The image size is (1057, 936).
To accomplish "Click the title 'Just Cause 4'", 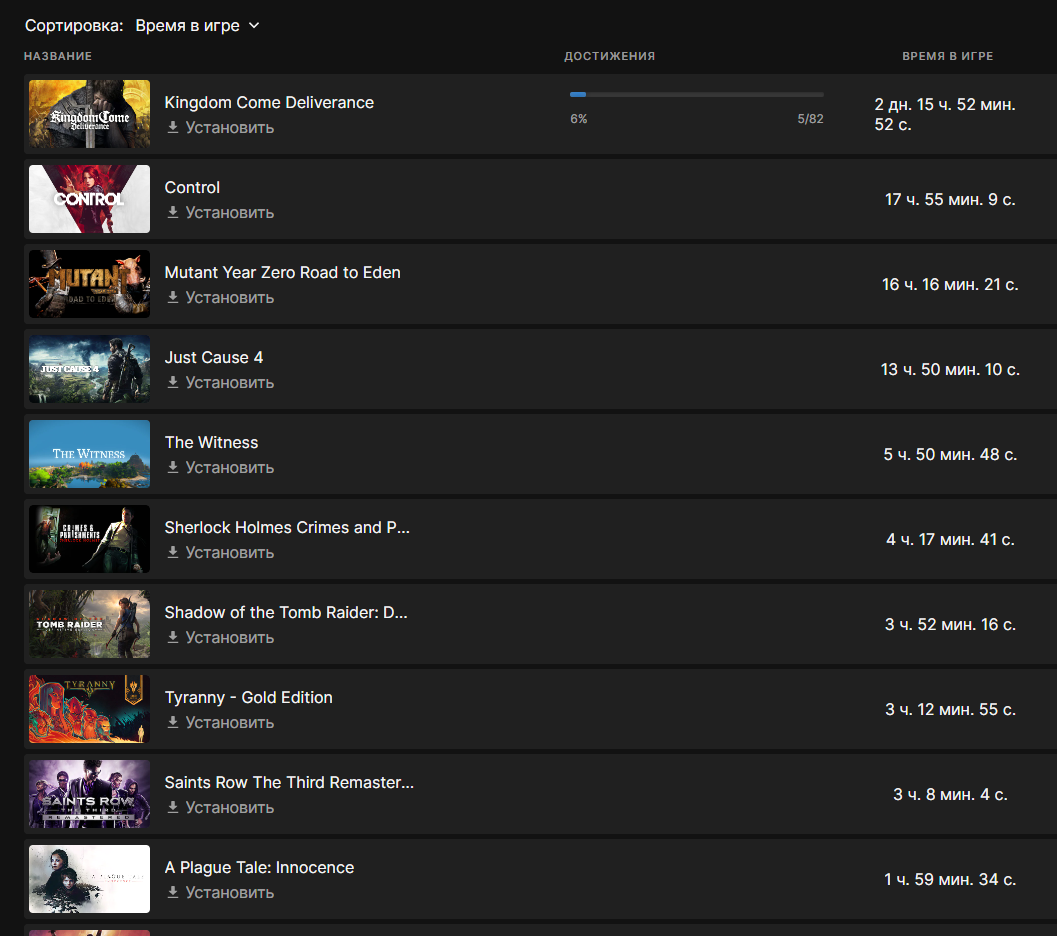I will [x=214, y=357].
